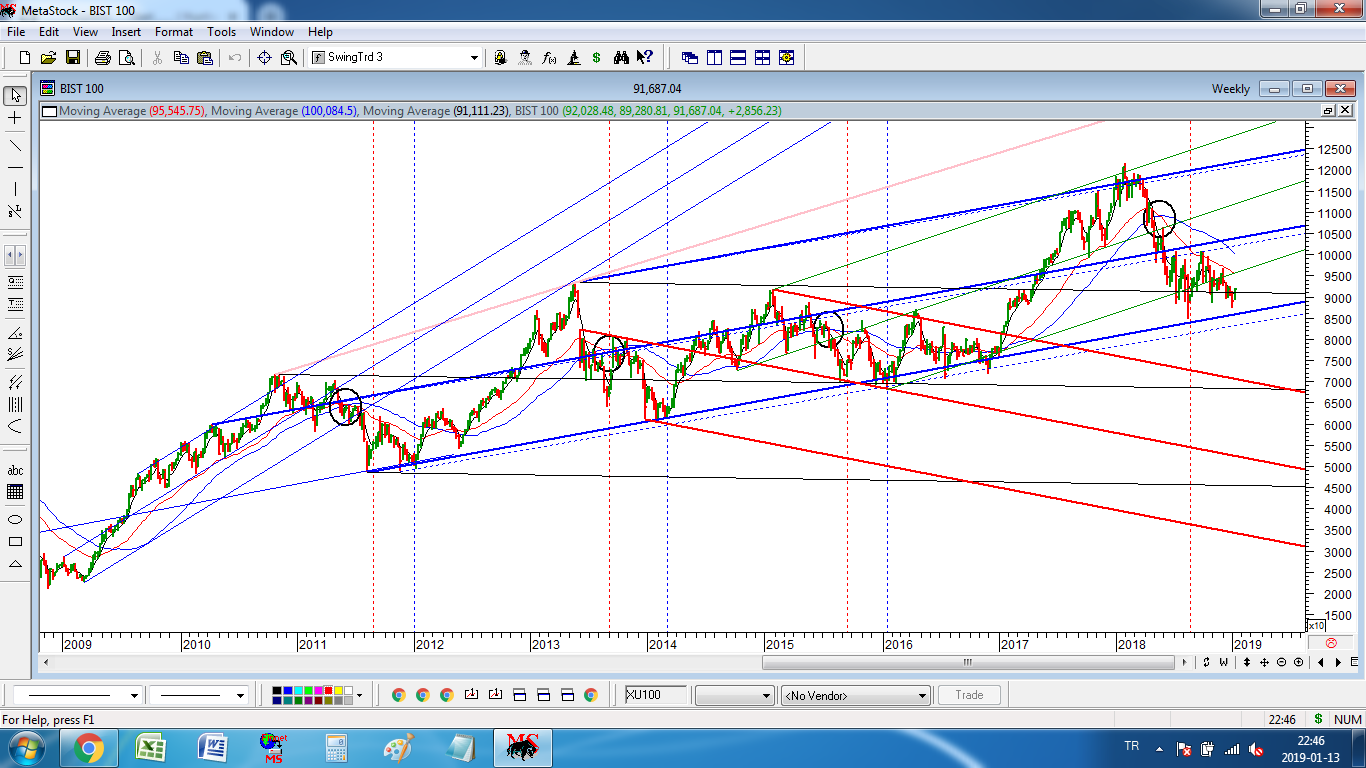Select the abc Text tool
The height and width of the screenshot is (768, 1366).
[15, 470]
